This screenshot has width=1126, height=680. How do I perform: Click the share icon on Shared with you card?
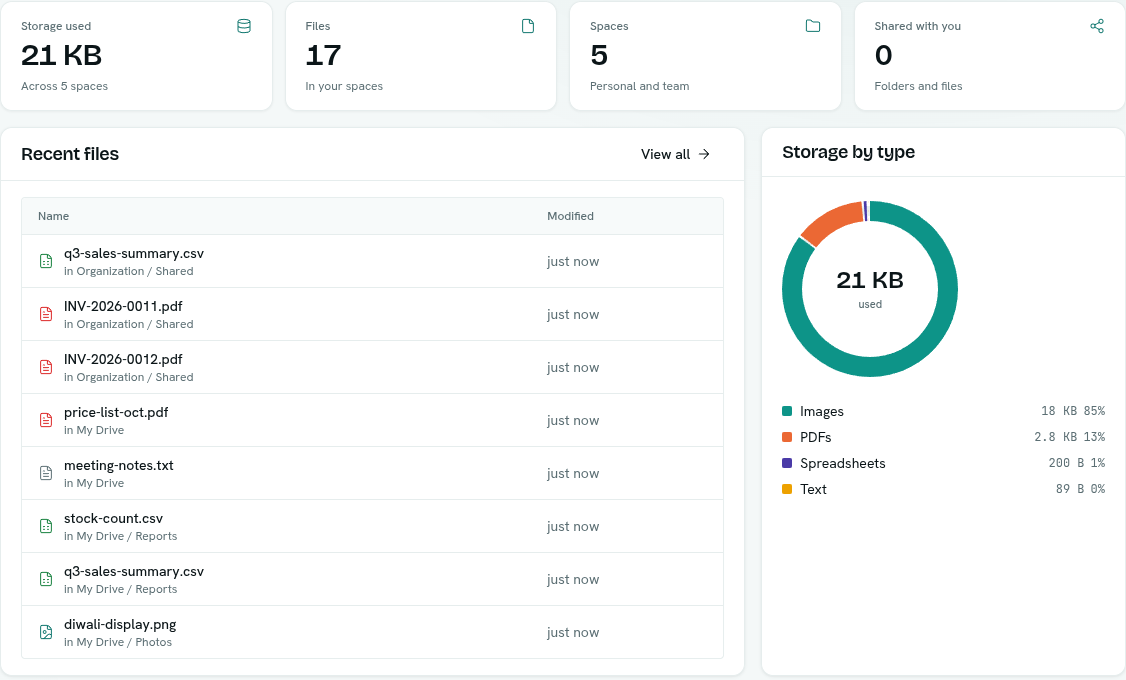[1097, 27]
